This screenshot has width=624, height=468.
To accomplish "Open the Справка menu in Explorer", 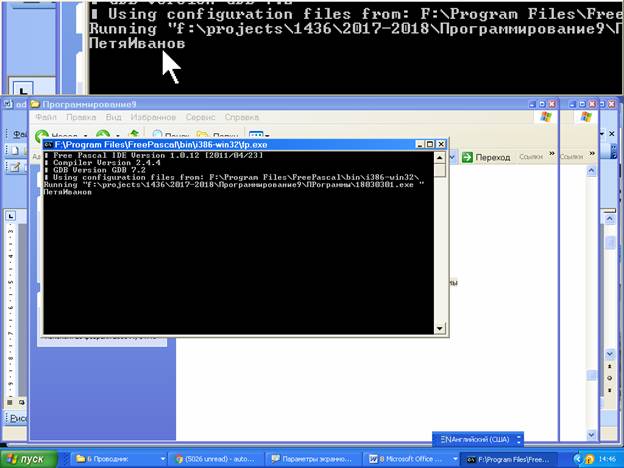I will pos(242,117).
